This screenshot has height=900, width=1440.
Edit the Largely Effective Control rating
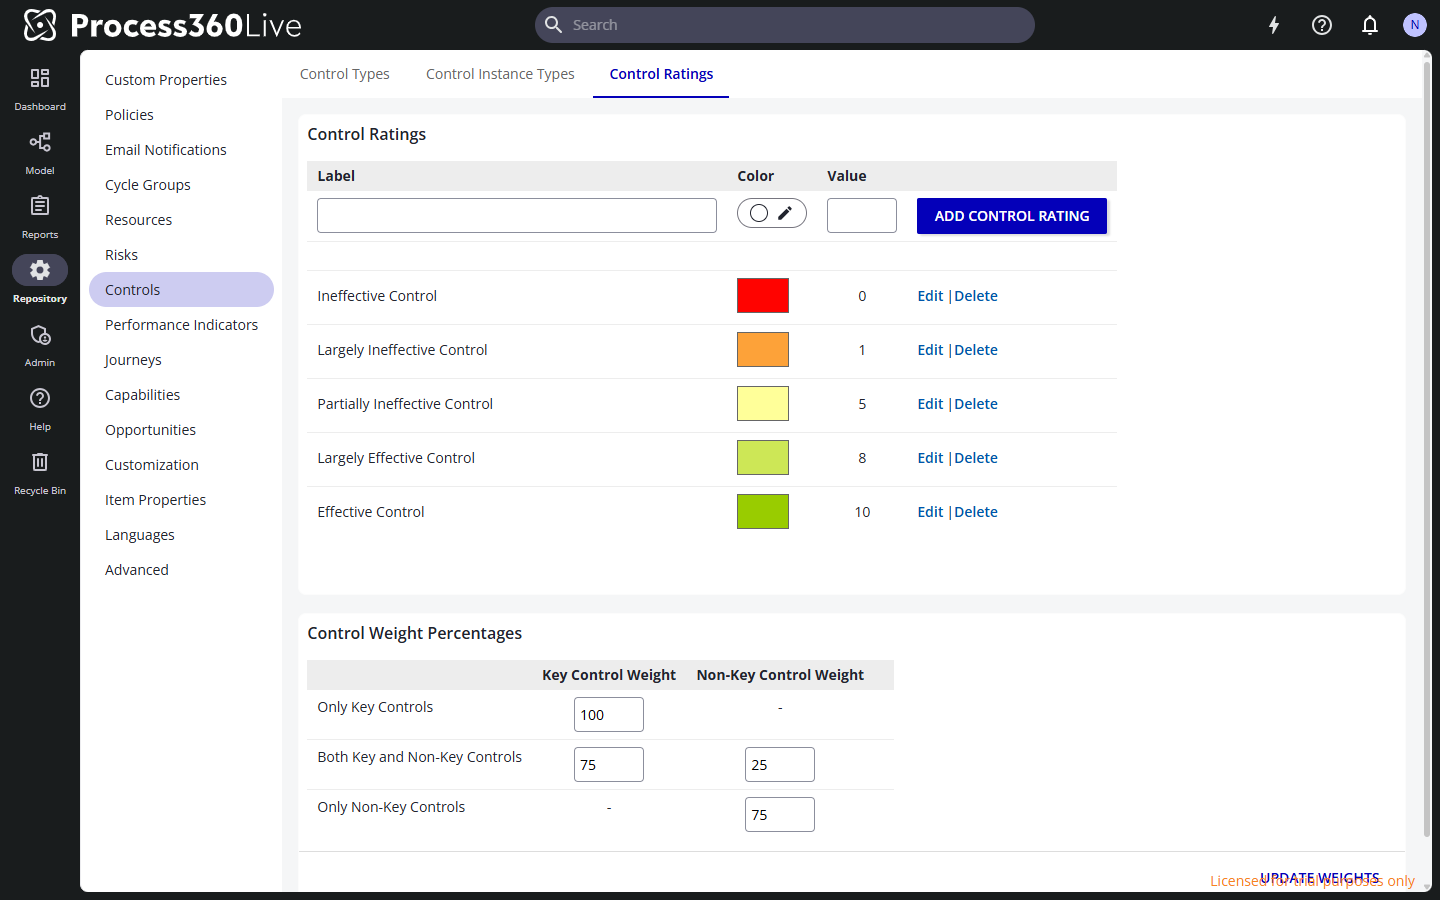(x=930, y=458)
